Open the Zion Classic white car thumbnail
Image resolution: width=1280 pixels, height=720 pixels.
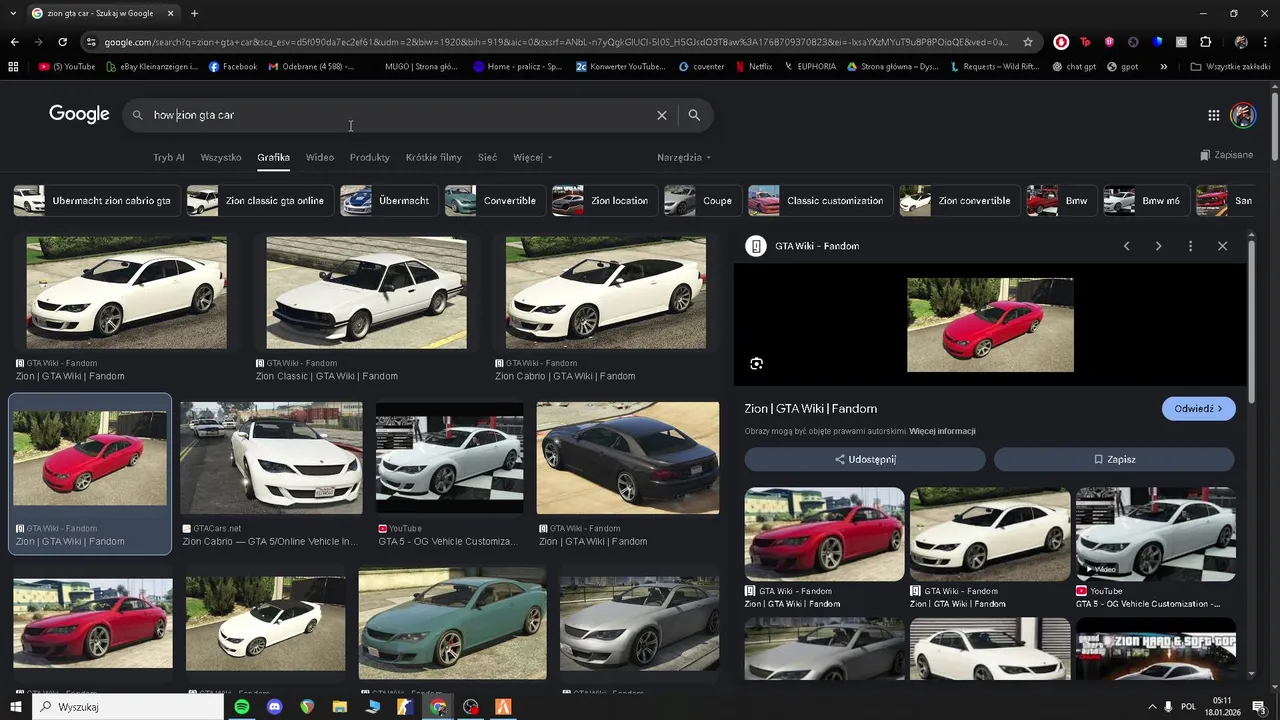(x=366, y=293)
